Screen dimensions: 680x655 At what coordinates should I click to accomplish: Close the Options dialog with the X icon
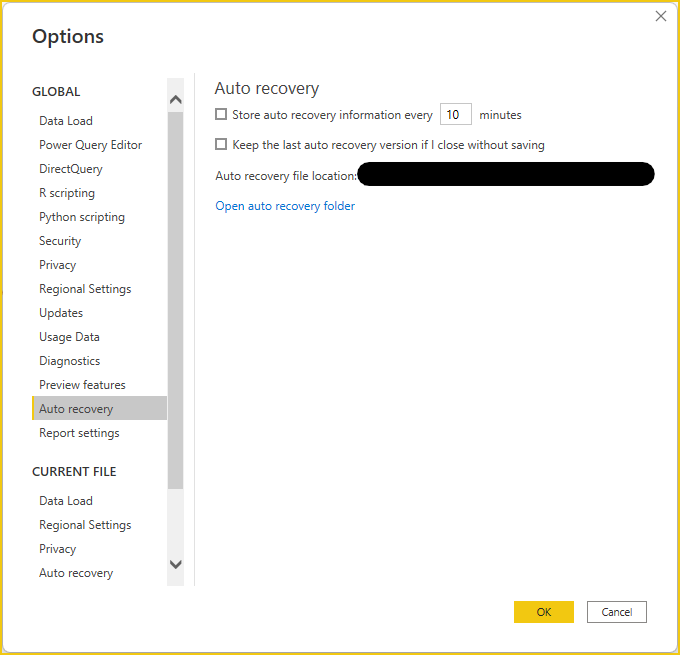click(x=660, y=16)
